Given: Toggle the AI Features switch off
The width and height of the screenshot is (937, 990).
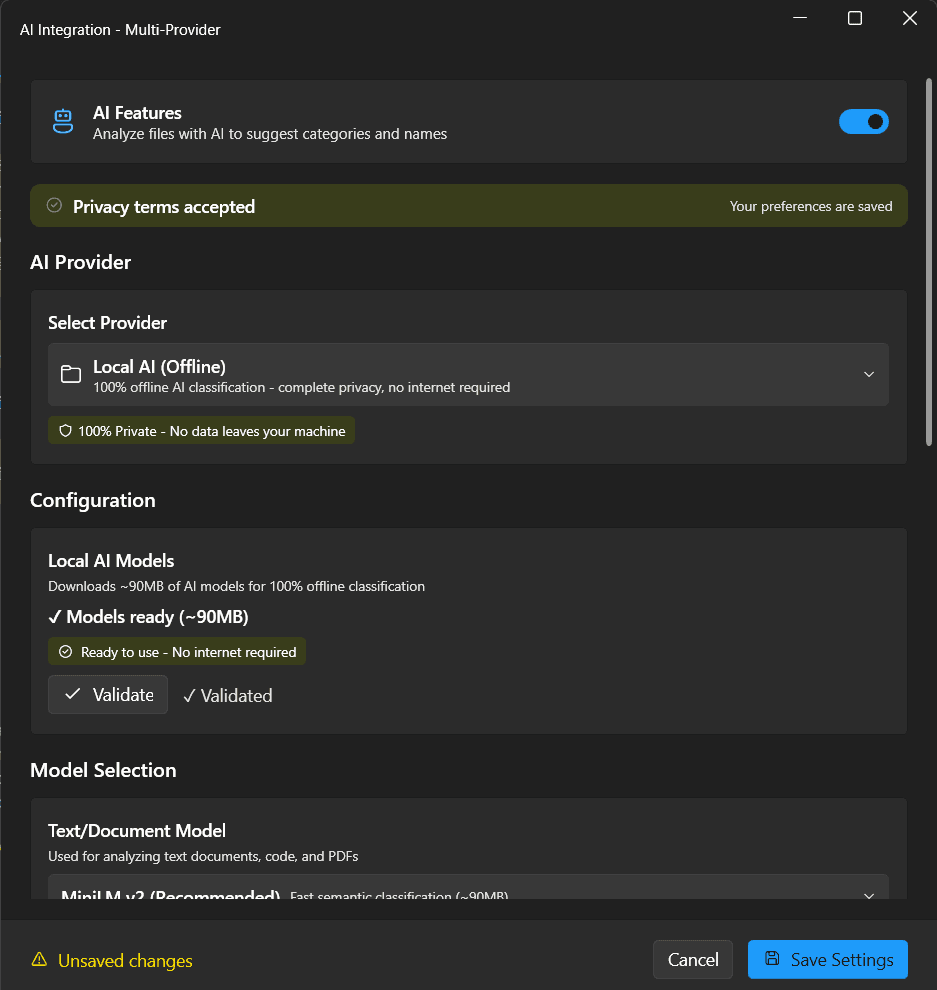Looking at the screenshot, I should [x=863, y=121].
